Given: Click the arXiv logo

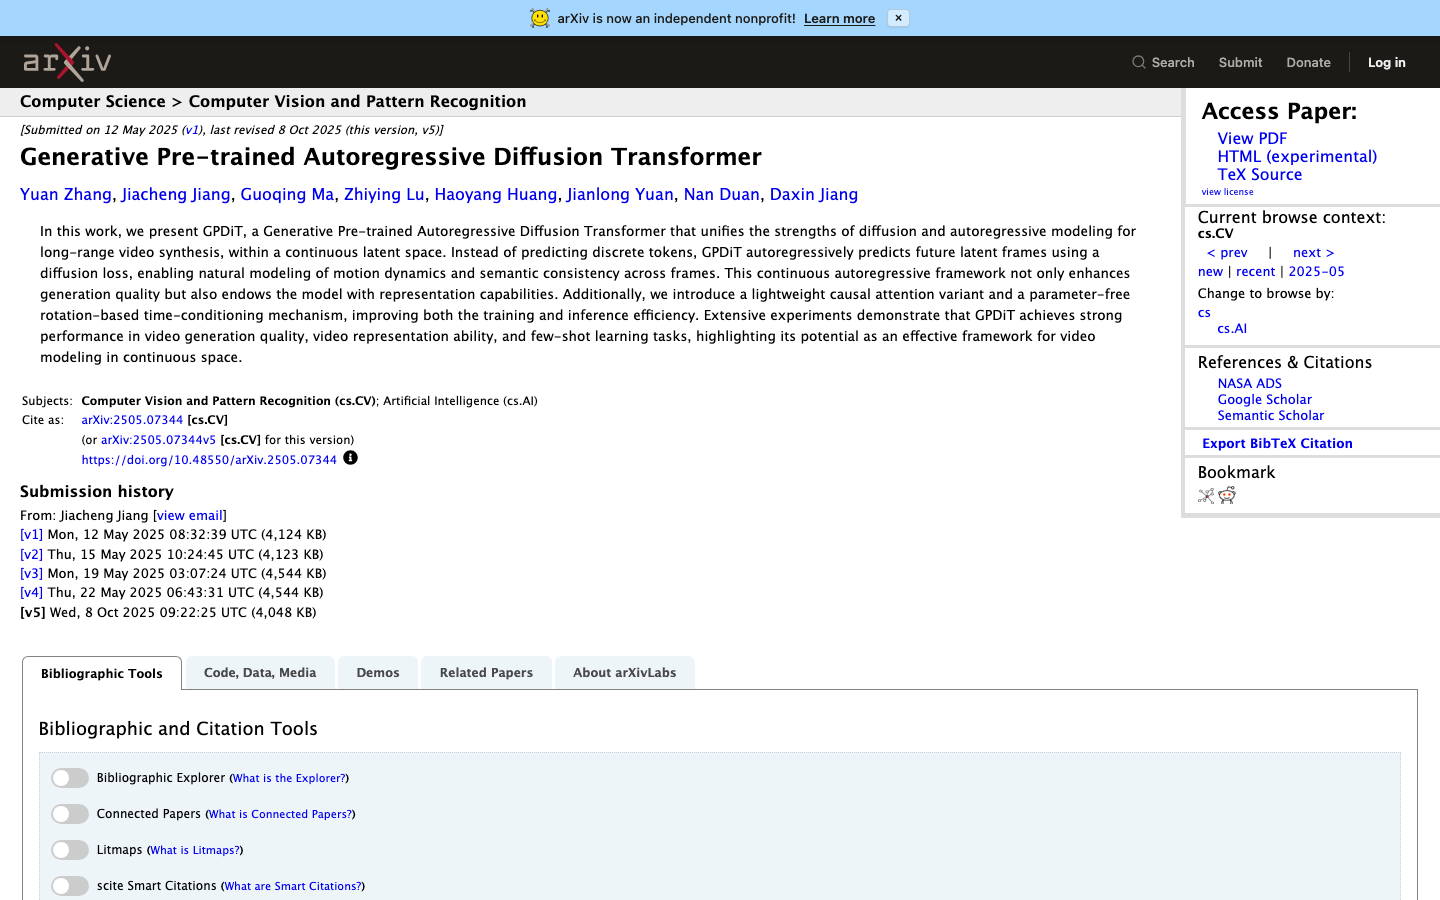Looking at the screenshot, I should coord(67,62).
